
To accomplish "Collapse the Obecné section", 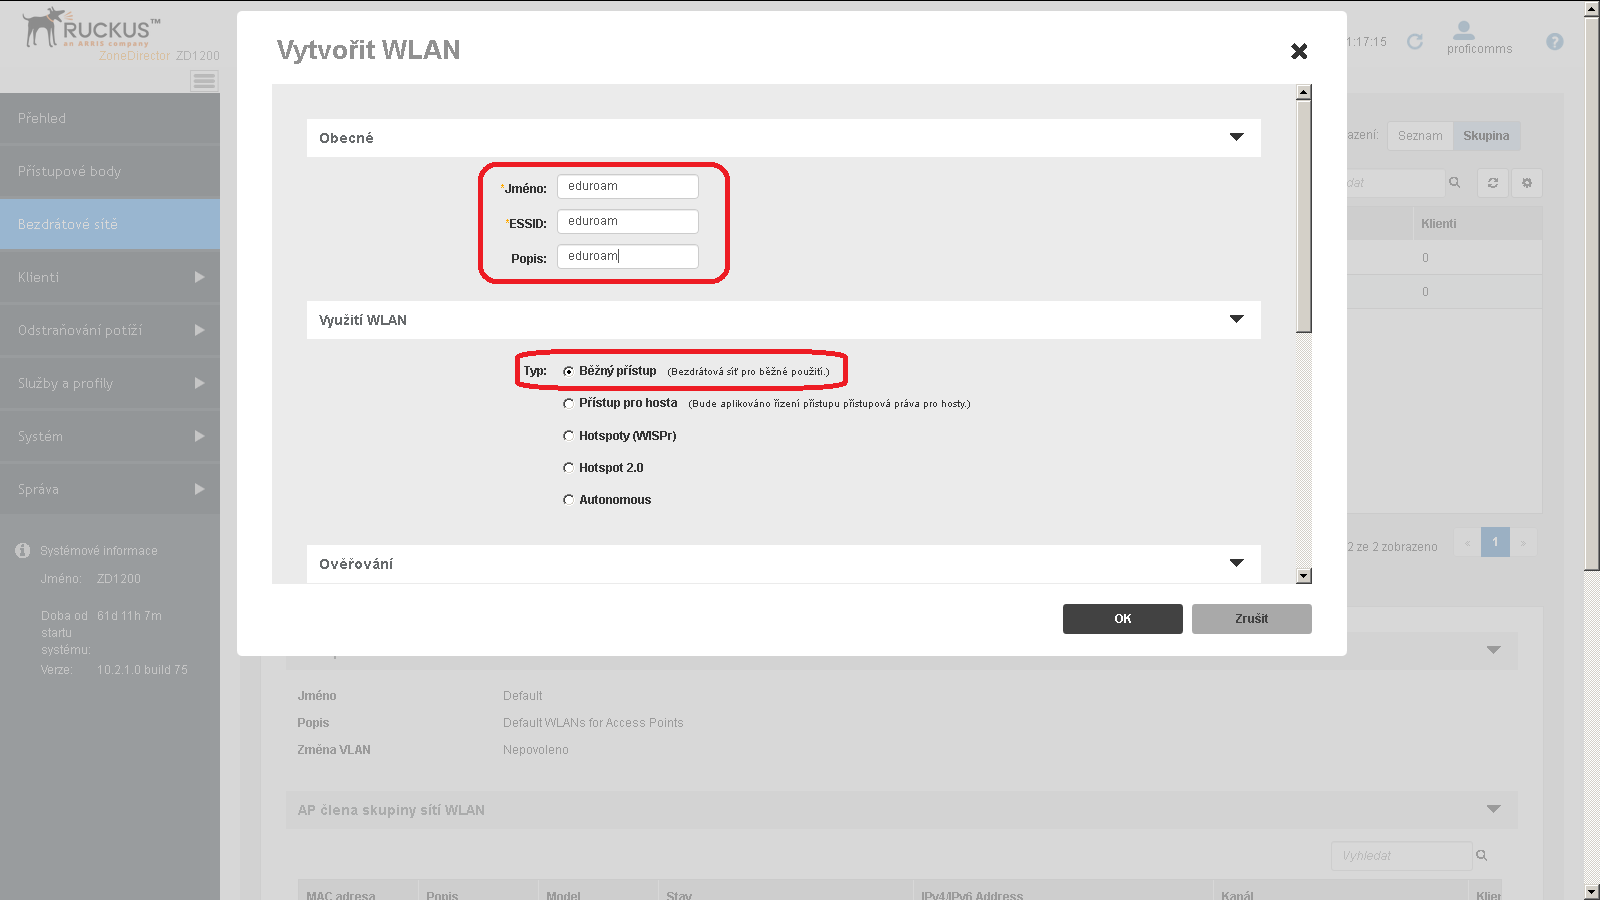I will coord(1238,138).
